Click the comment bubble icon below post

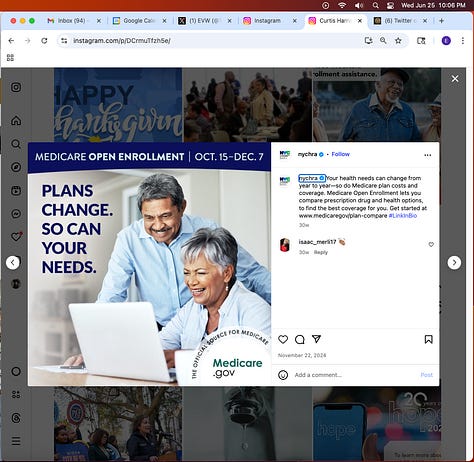point(300,339)
